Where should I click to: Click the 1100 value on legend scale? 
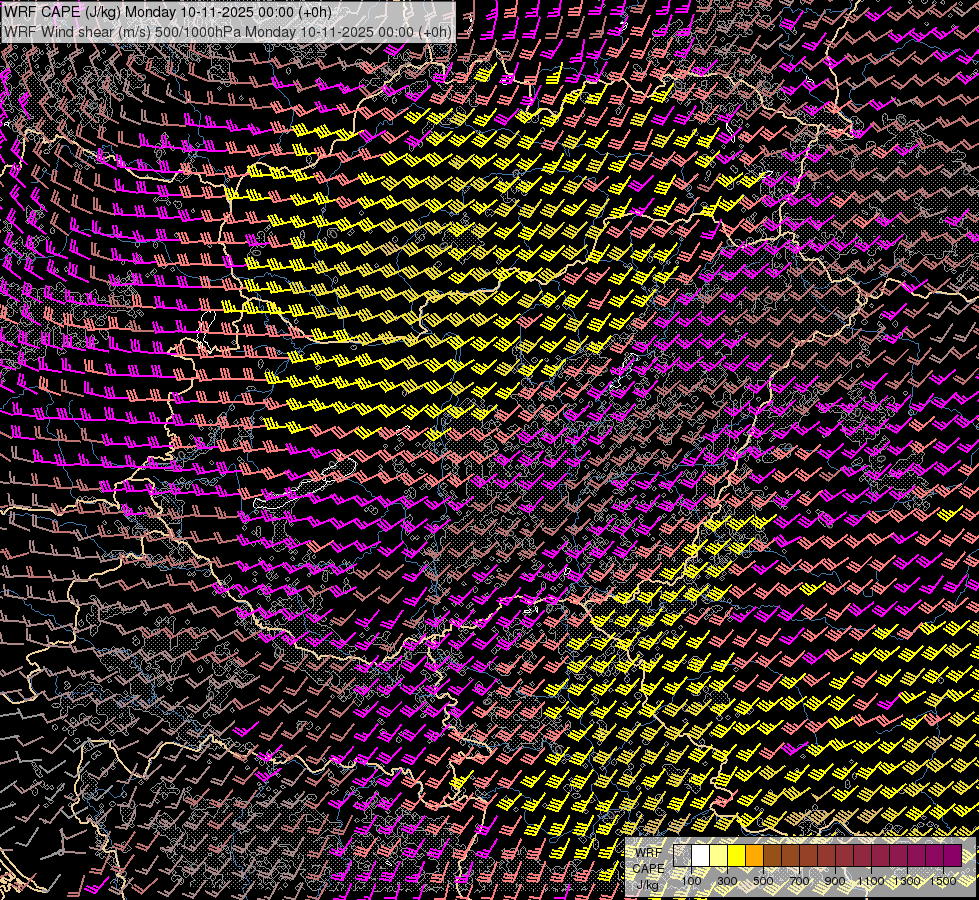point(871,880)
